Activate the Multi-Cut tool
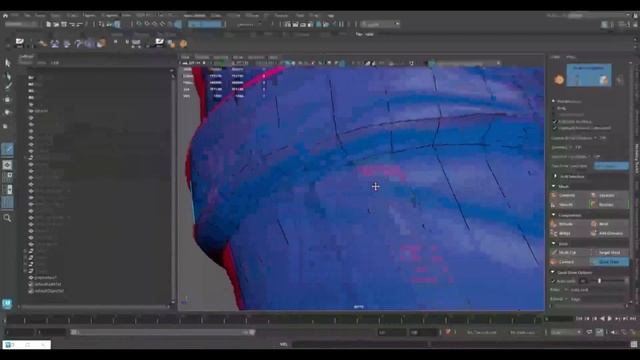This screenshot has height=360, width=640. coord(570,252)
